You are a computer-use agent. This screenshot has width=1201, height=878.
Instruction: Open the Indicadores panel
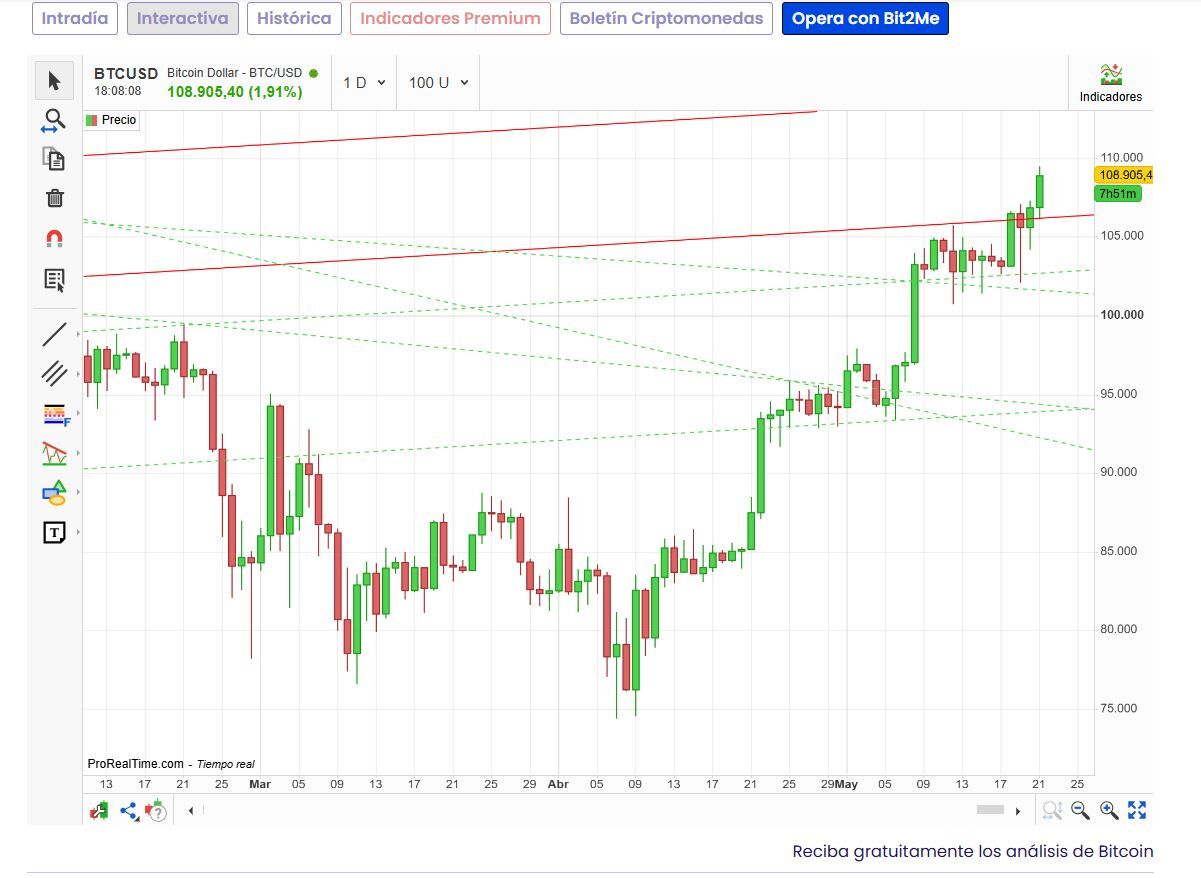point(1110,82)
